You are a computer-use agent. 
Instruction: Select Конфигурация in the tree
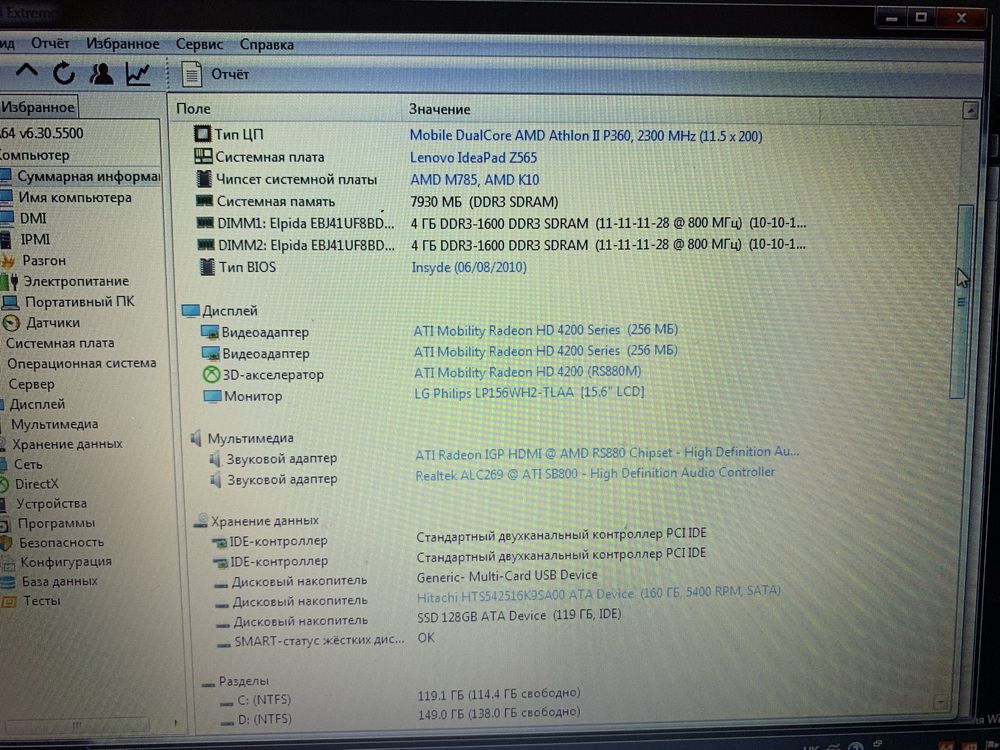pos(66,562)
